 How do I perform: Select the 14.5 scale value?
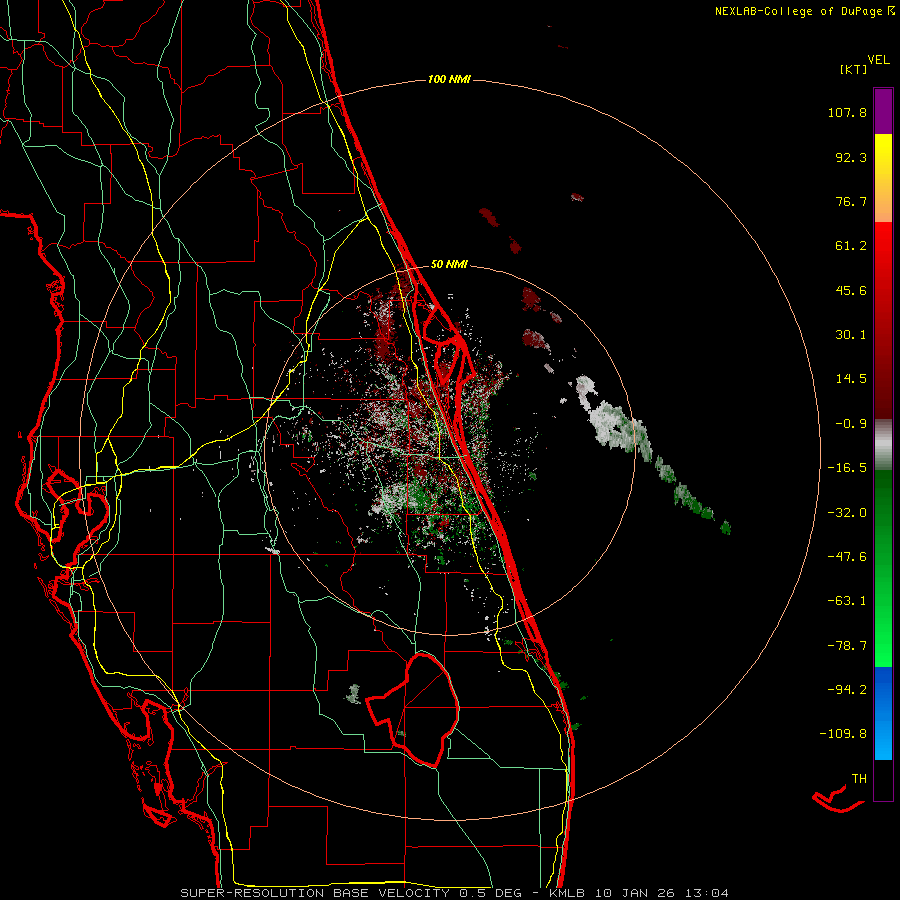tap(851, 379)
